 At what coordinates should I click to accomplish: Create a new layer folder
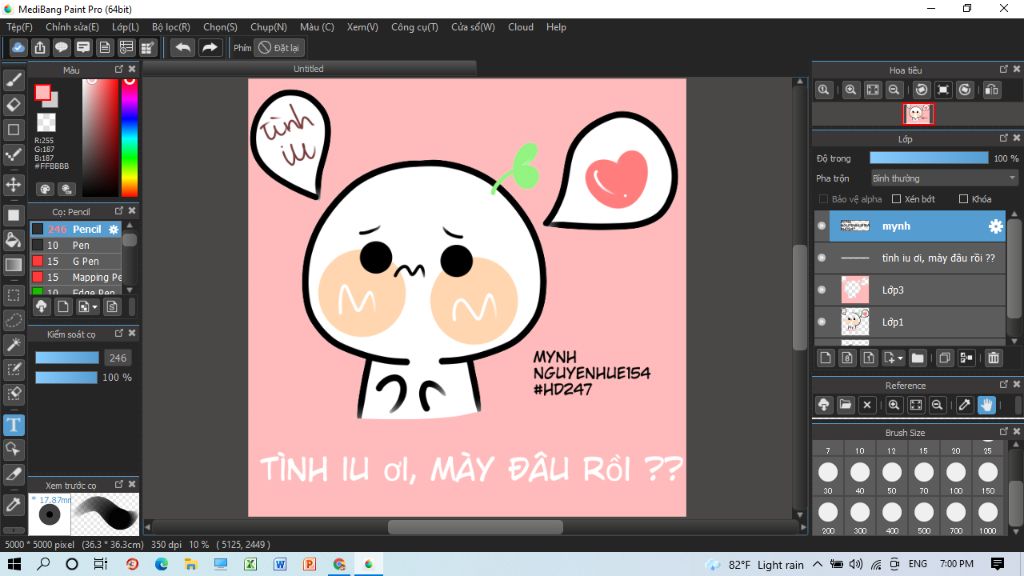(x=918, y=358)
